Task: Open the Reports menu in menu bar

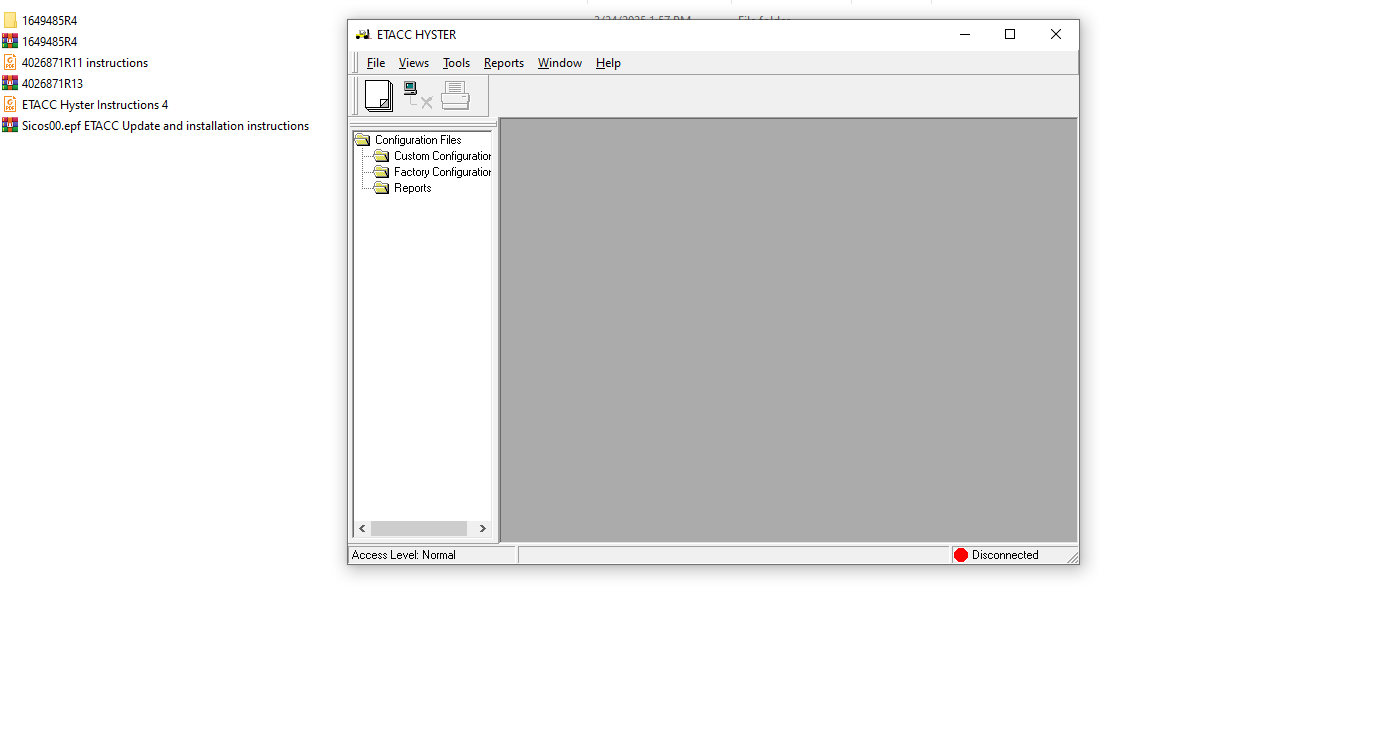Action: [504, 63]
